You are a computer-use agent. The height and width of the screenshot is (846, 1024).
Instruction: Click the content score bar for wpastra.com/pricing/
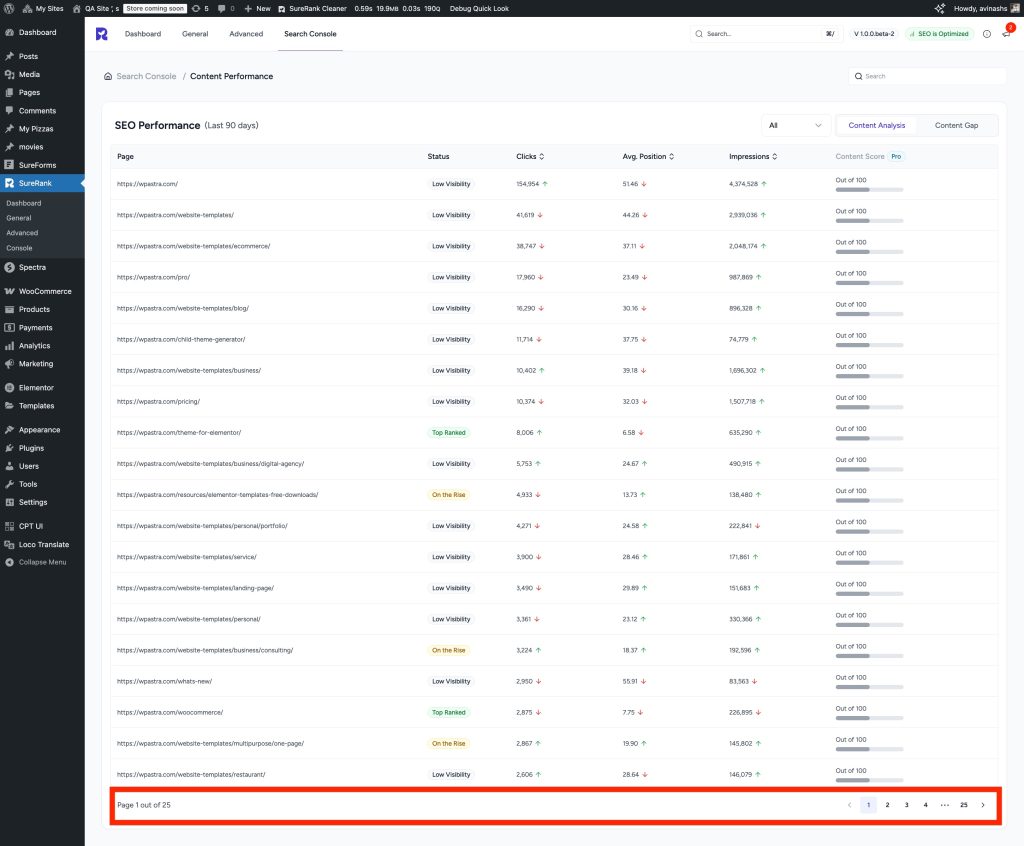(x=869, y=408)
